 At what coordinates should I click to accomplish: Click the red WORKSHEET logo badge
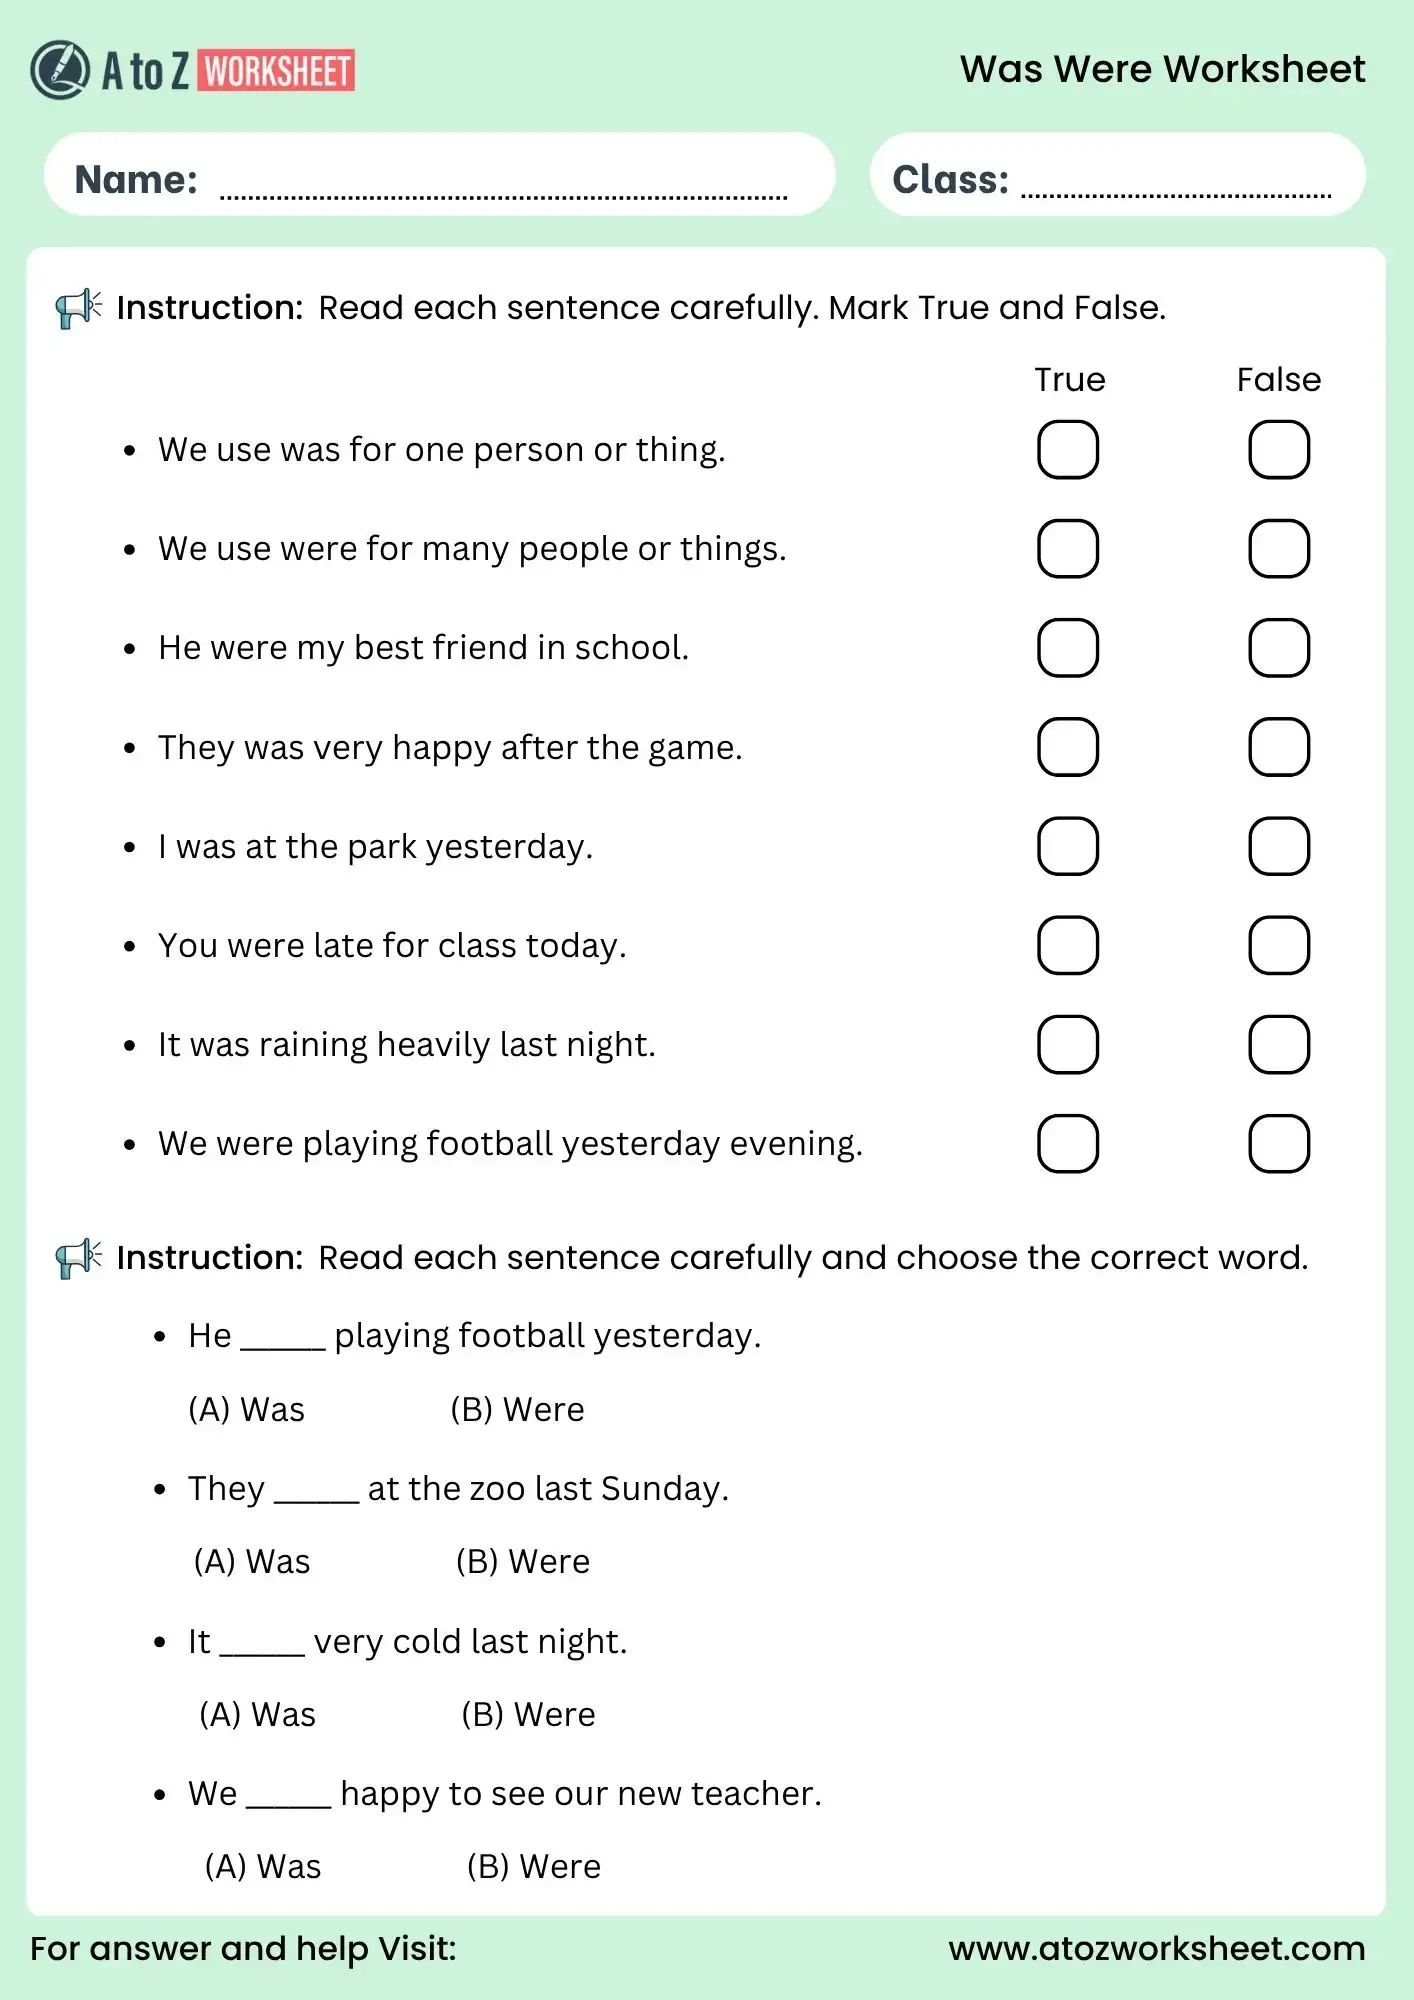point(277,71)
